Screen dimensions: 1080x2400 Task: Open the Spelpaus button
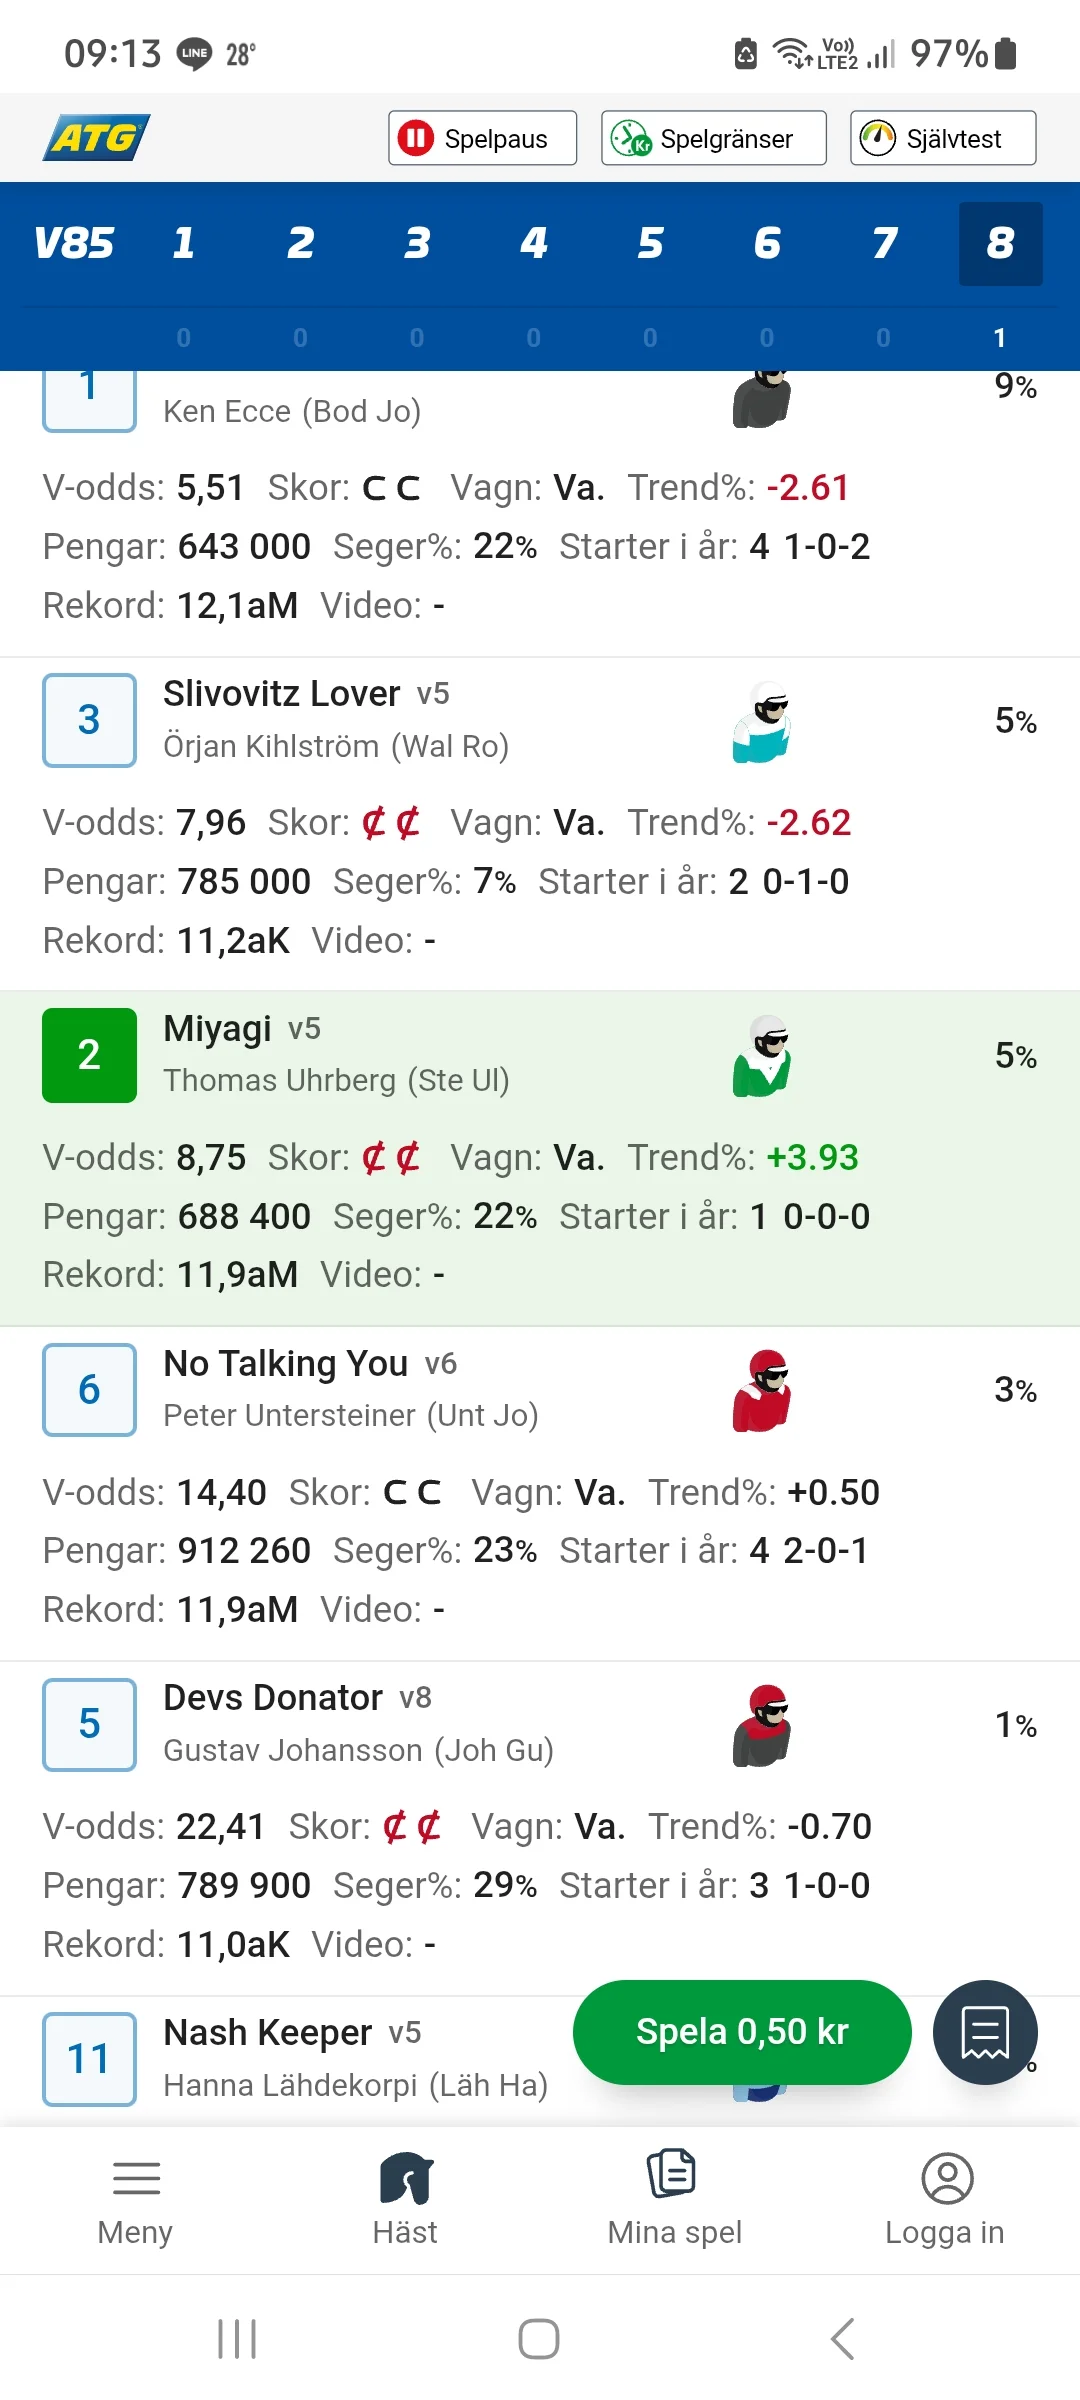[482, 138]
